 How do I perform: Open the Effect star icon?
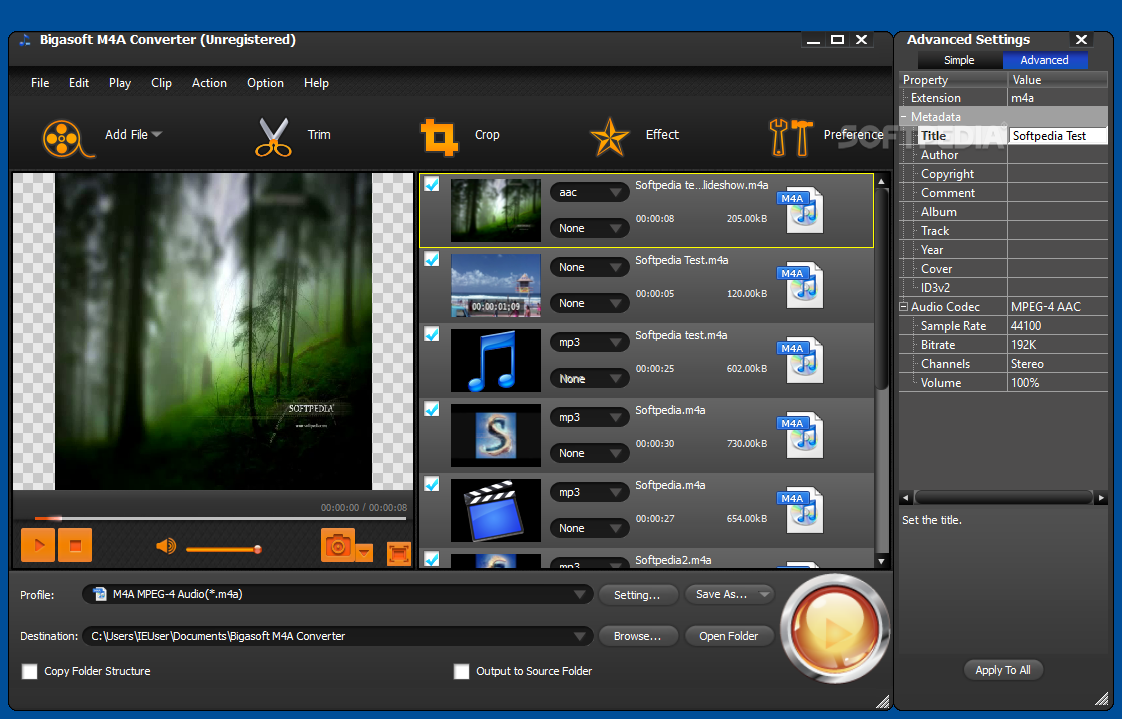(609, 137)
